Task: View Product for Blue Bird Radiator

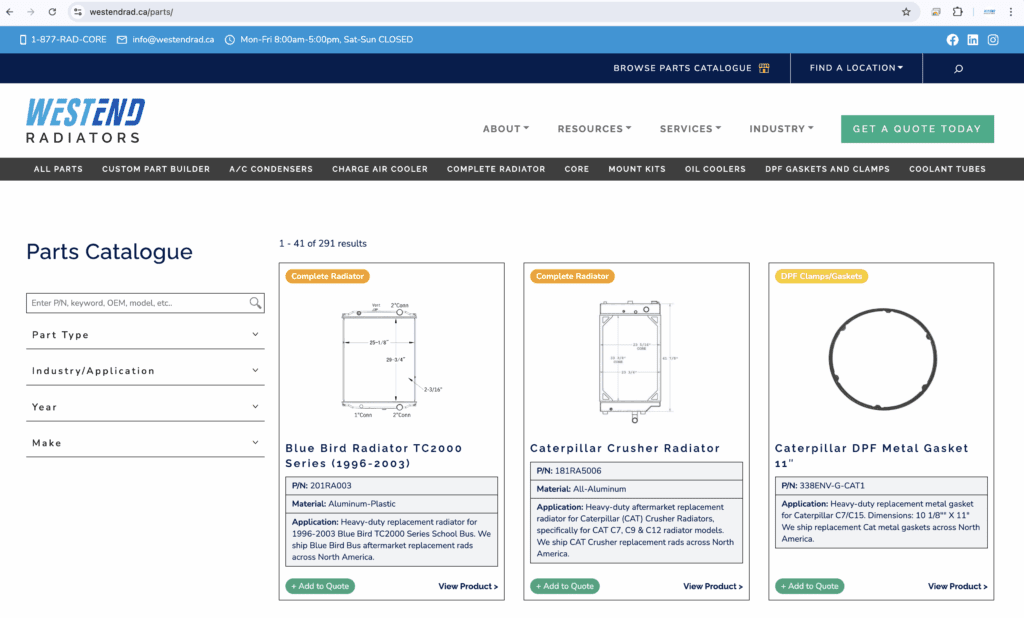Action: 468,586
